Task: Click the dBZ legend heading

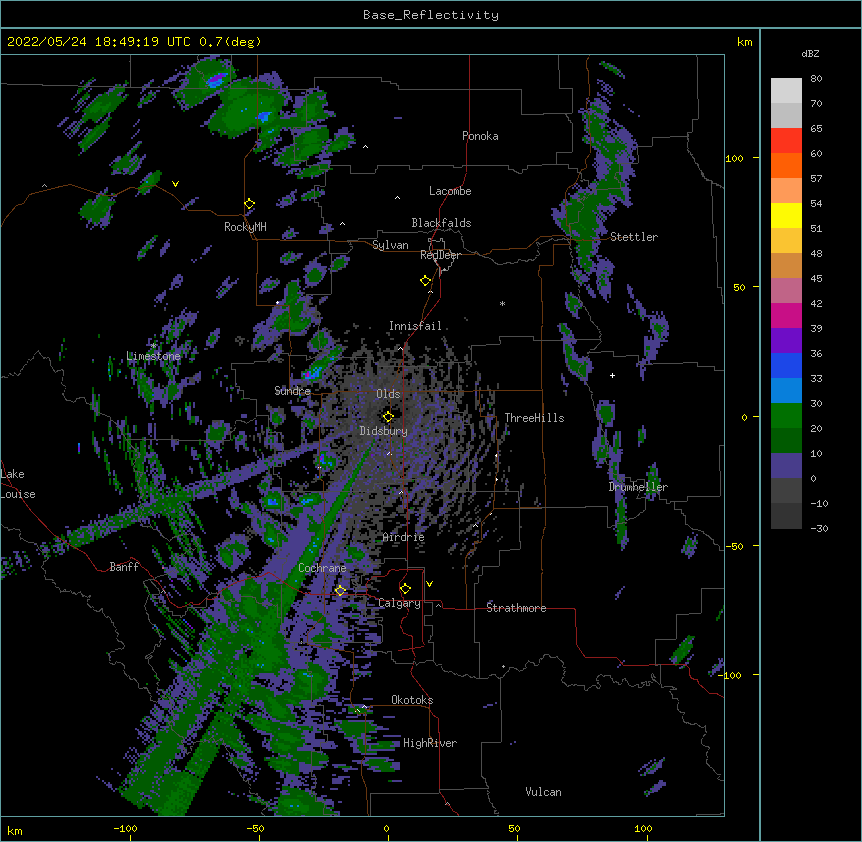Action: coord(810,54)
